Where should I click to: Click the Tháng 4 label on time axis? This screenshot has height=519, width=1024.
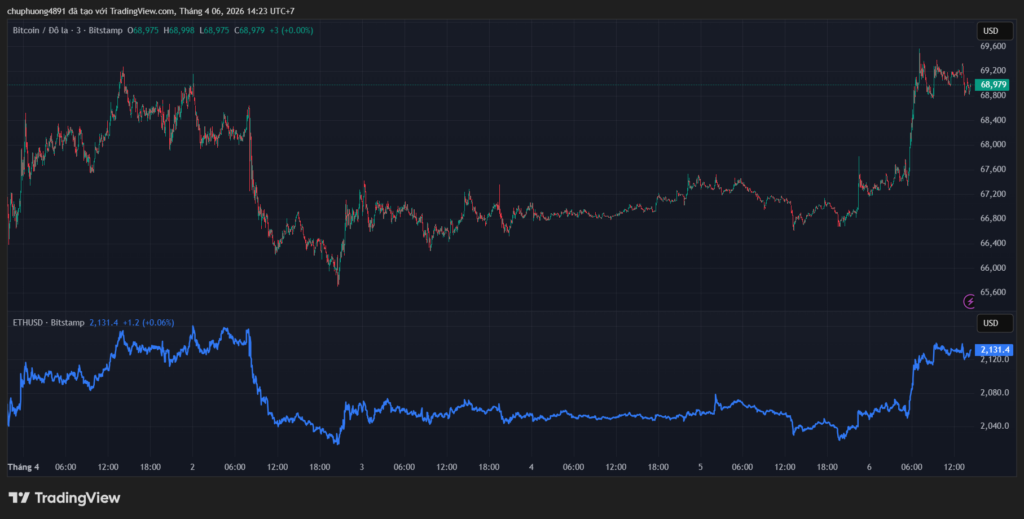point(23,467)
